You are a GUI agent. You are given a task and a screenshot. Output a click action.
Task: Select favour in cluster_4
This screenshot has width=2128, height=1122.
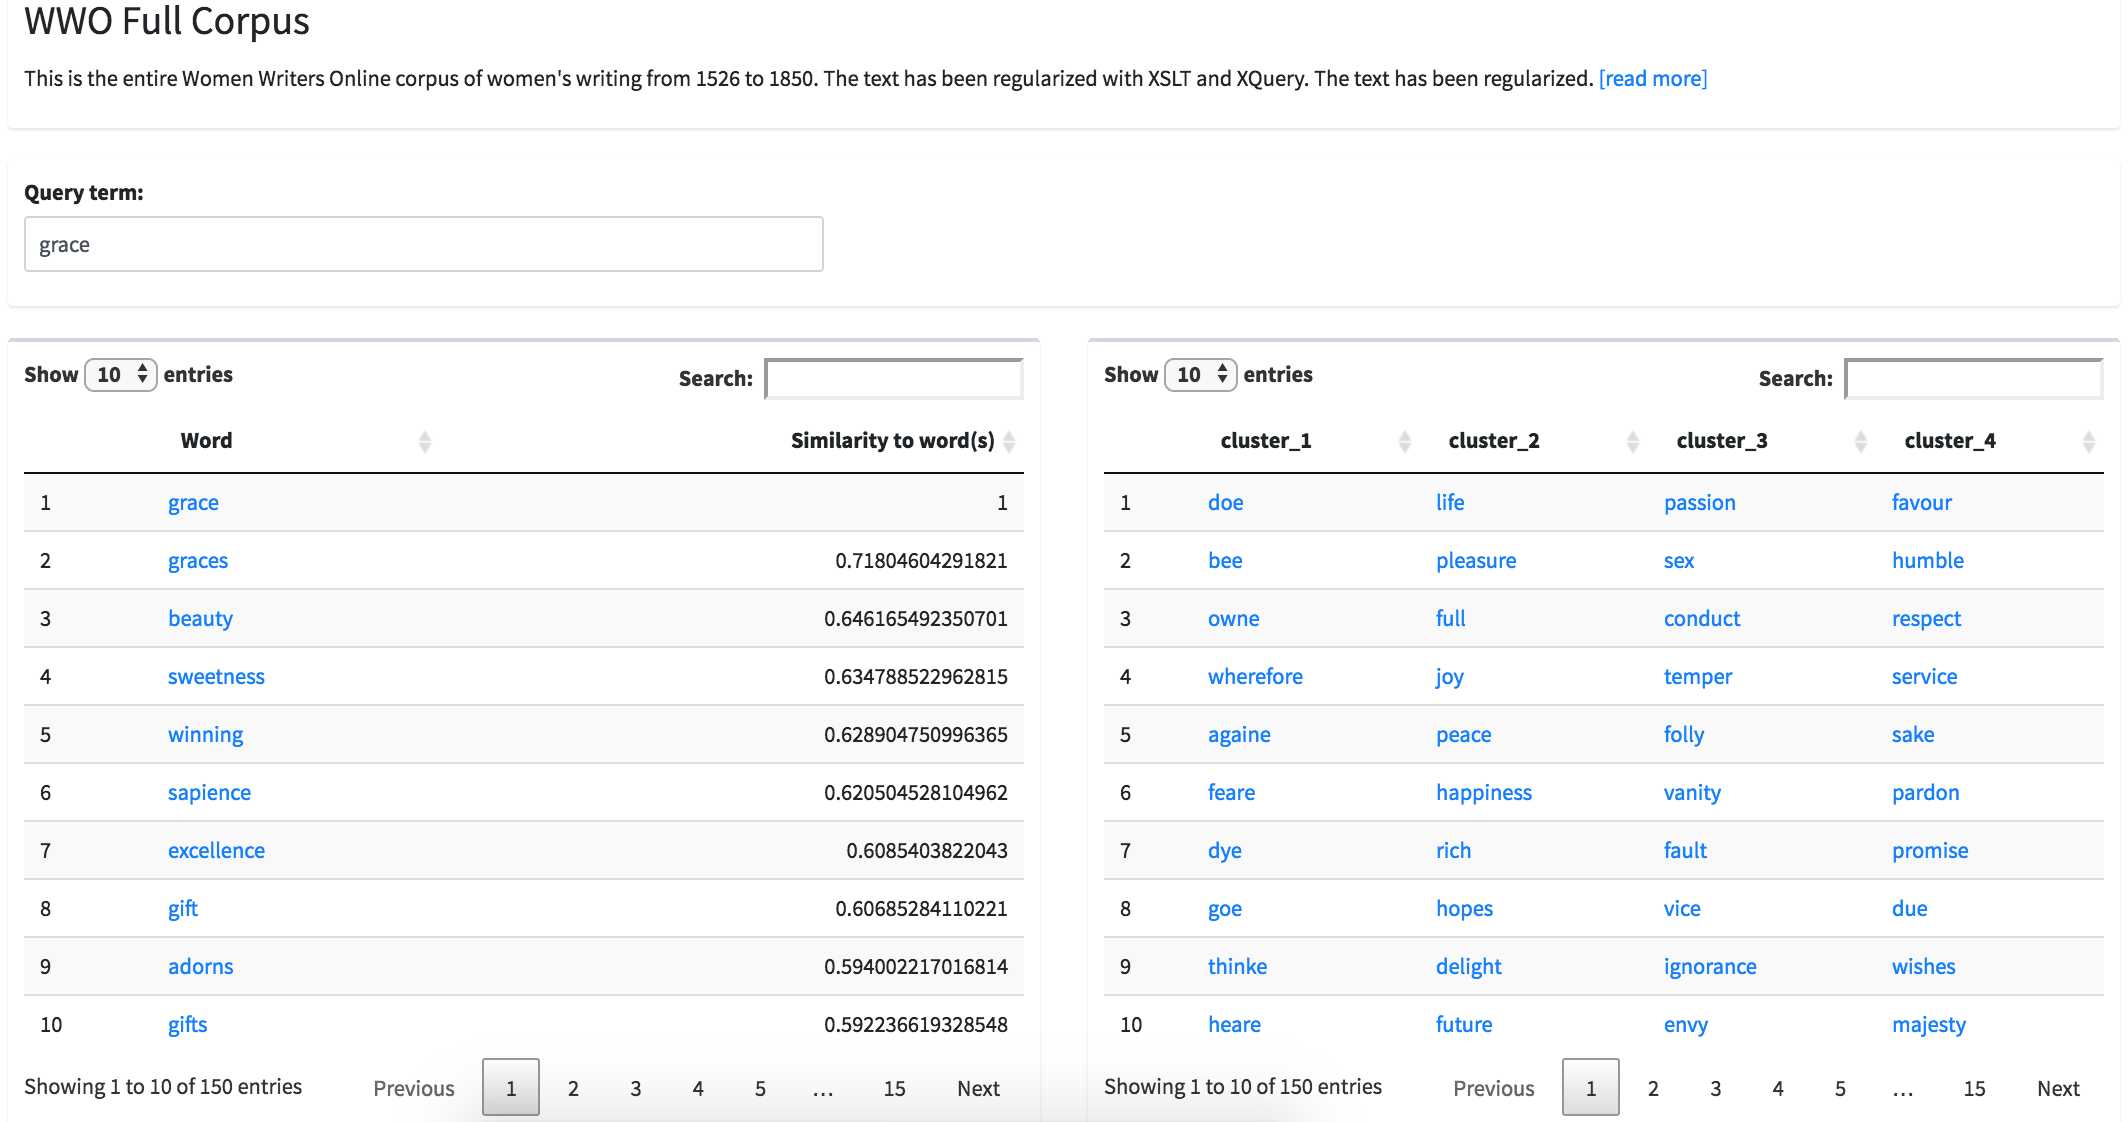1921,502
